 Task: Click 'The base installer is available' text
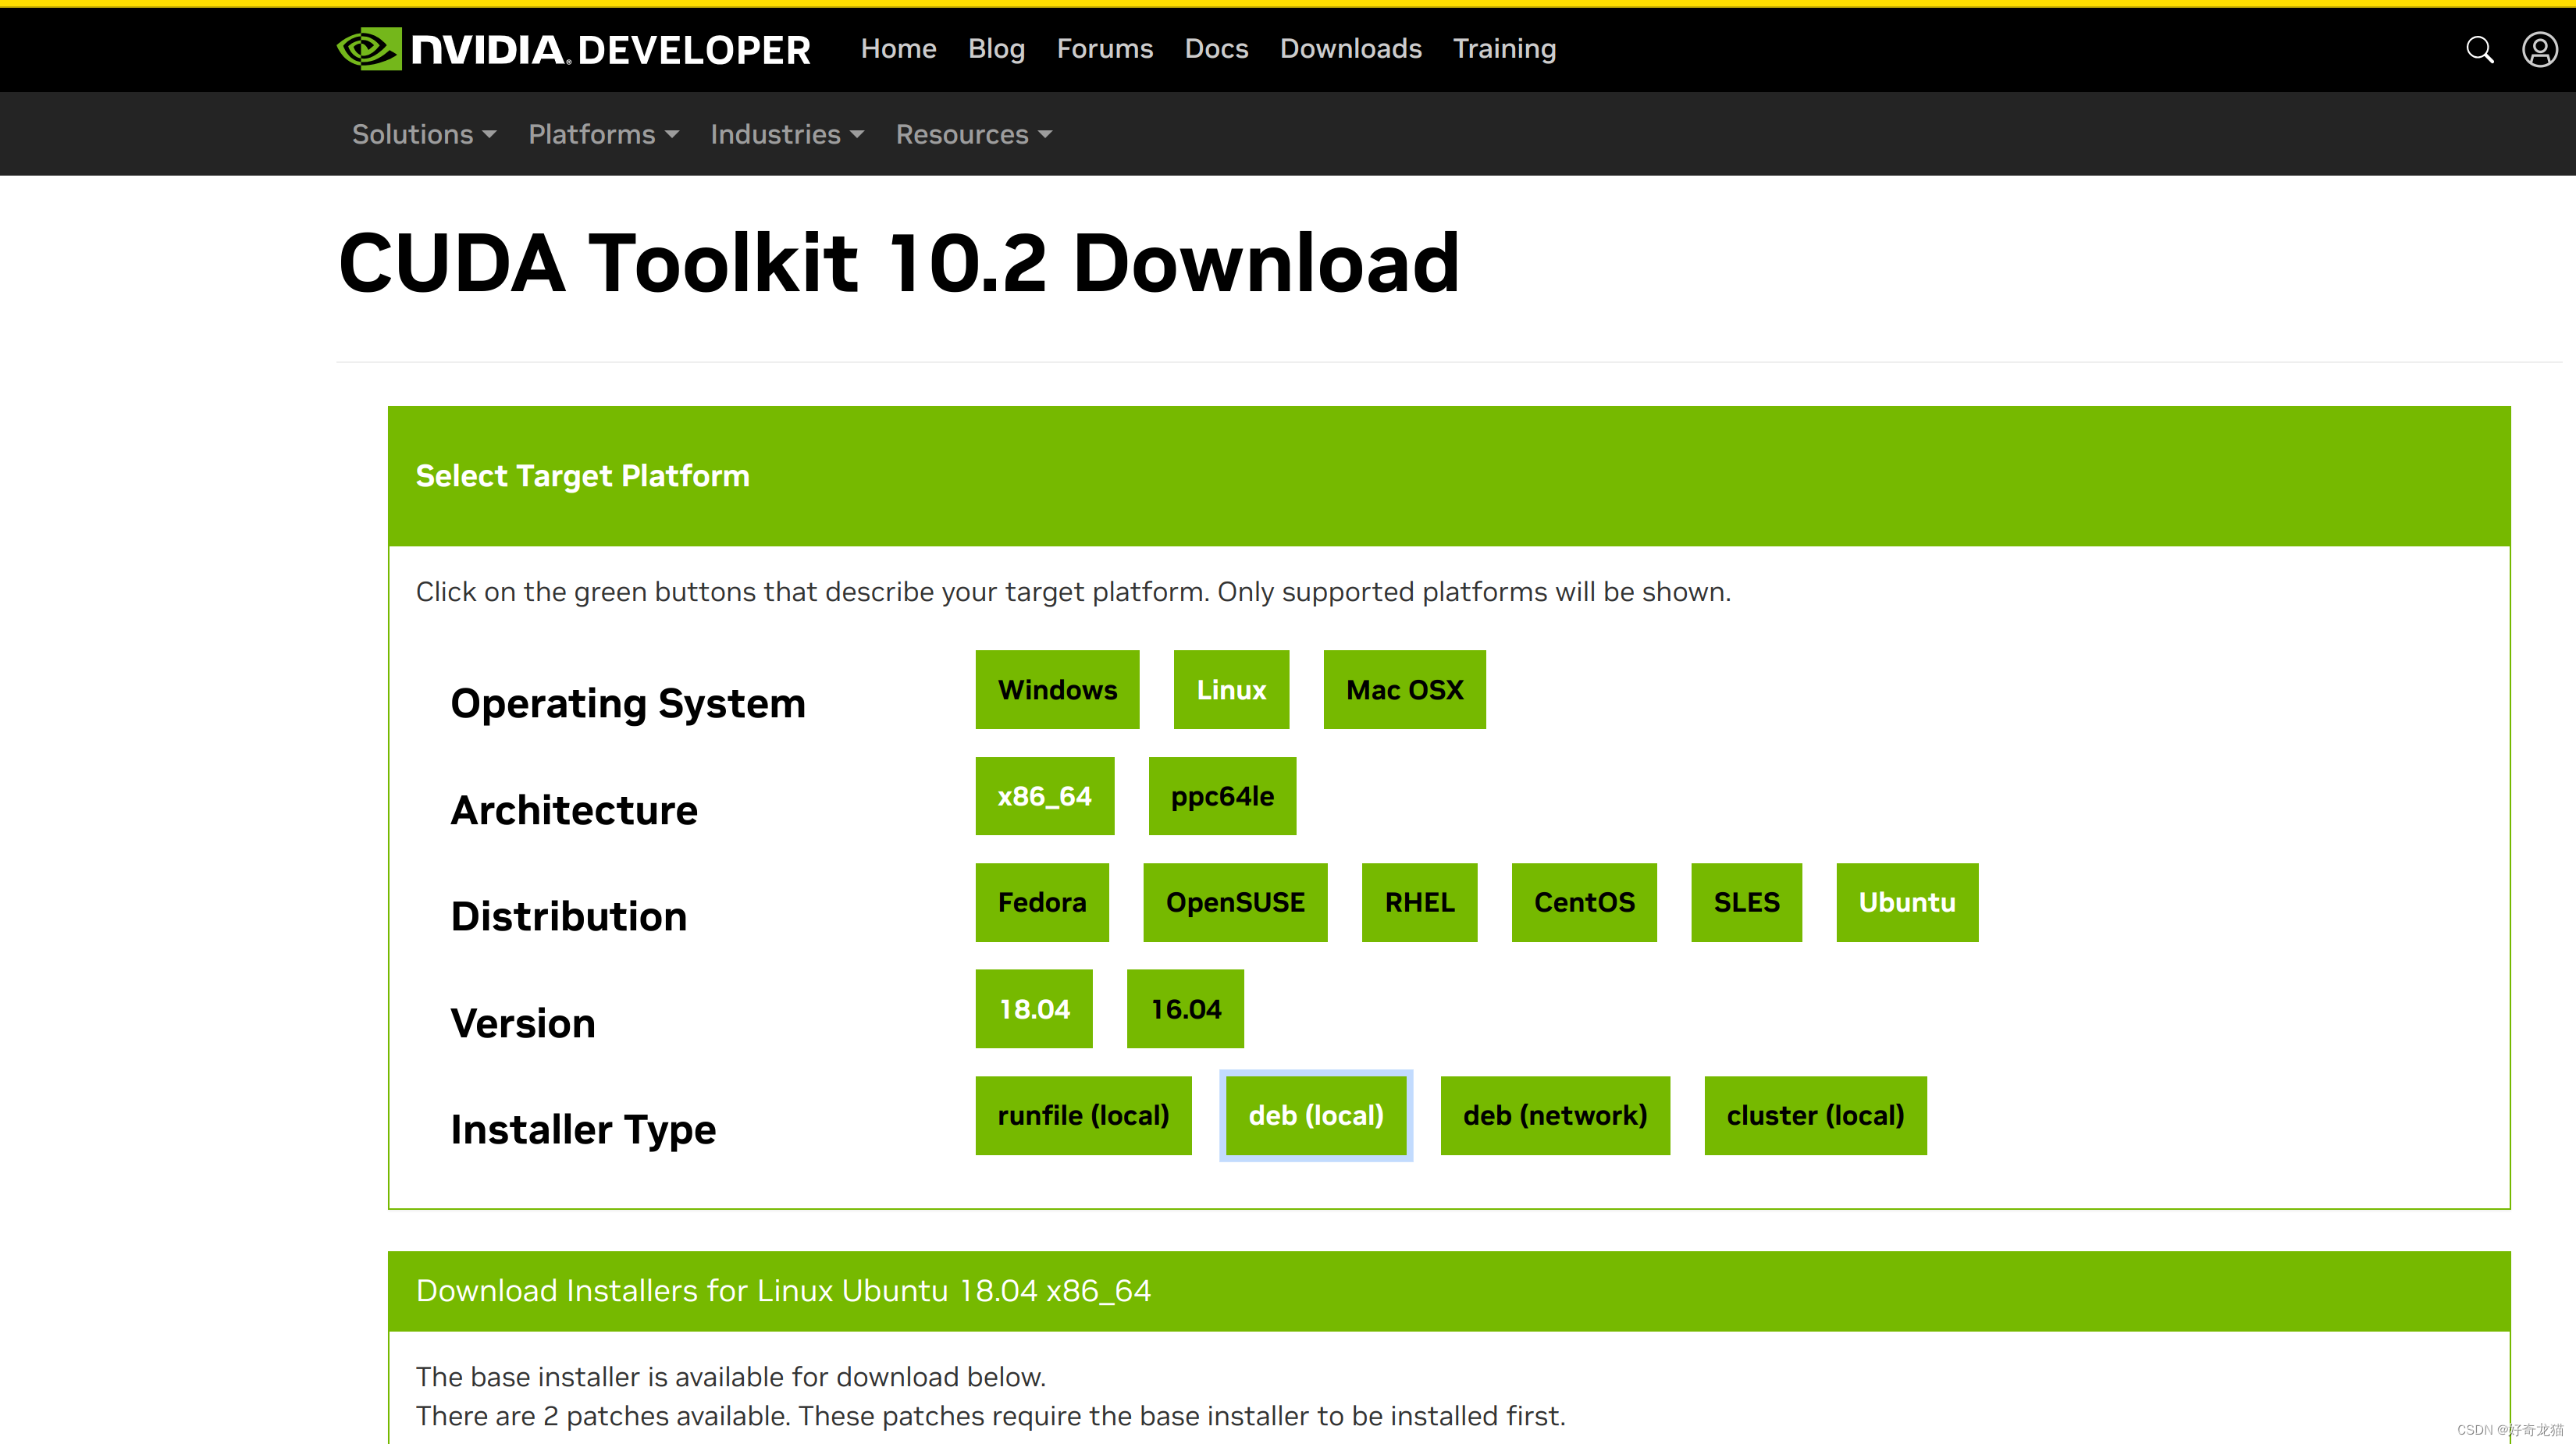tap(731, 1377)
